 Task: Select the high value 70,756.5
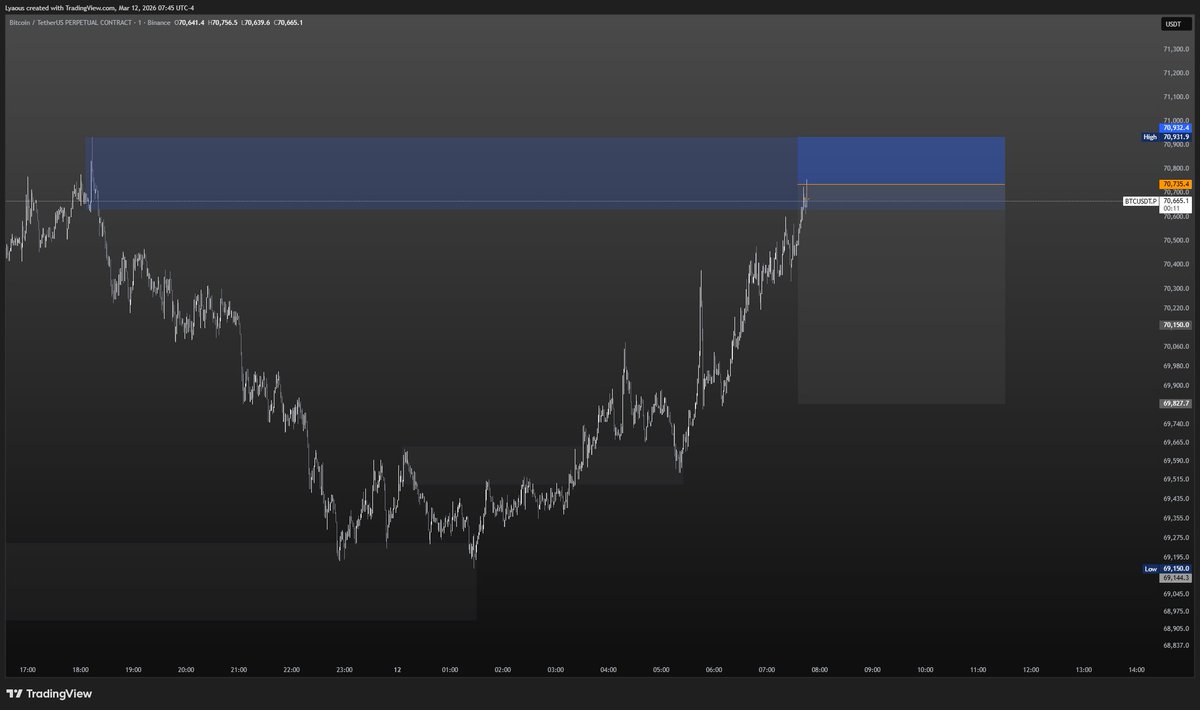click(x=223, y=22)
